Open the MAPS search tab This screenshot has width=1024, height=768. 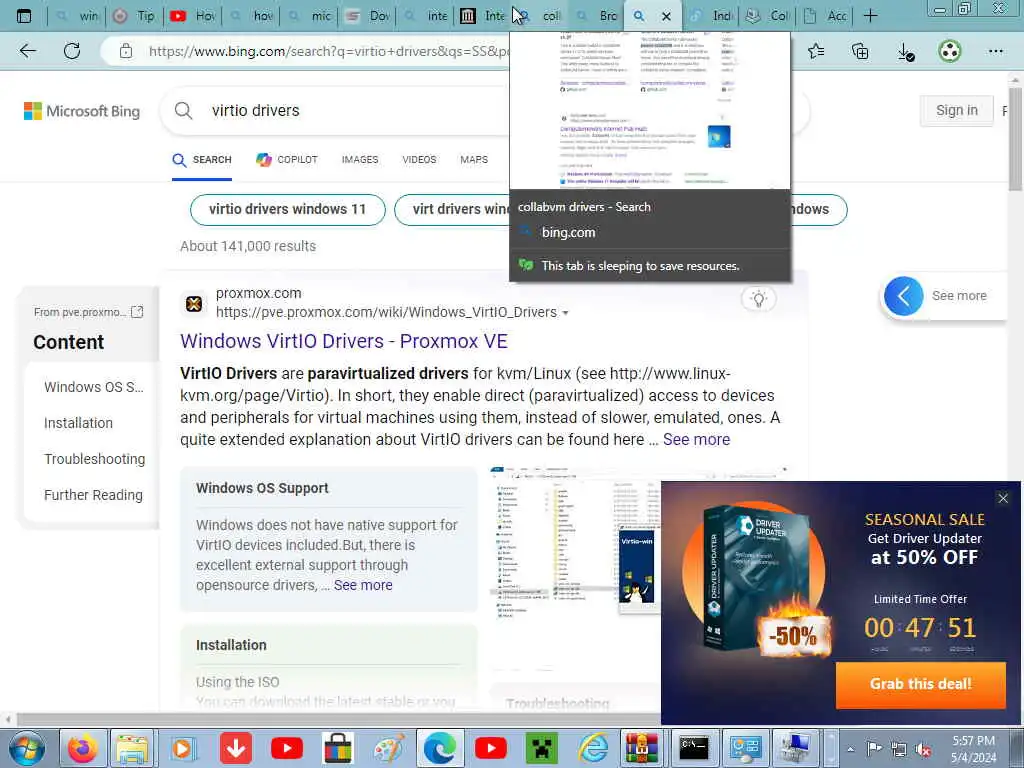click(473, 159)
